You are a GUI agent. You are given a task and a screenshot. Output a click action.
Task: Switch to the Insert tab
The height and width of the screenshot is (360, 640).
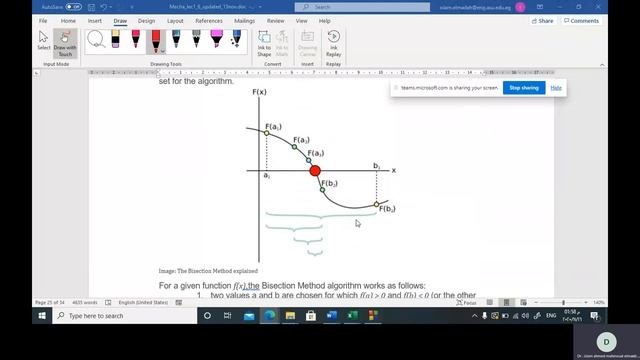95,21
